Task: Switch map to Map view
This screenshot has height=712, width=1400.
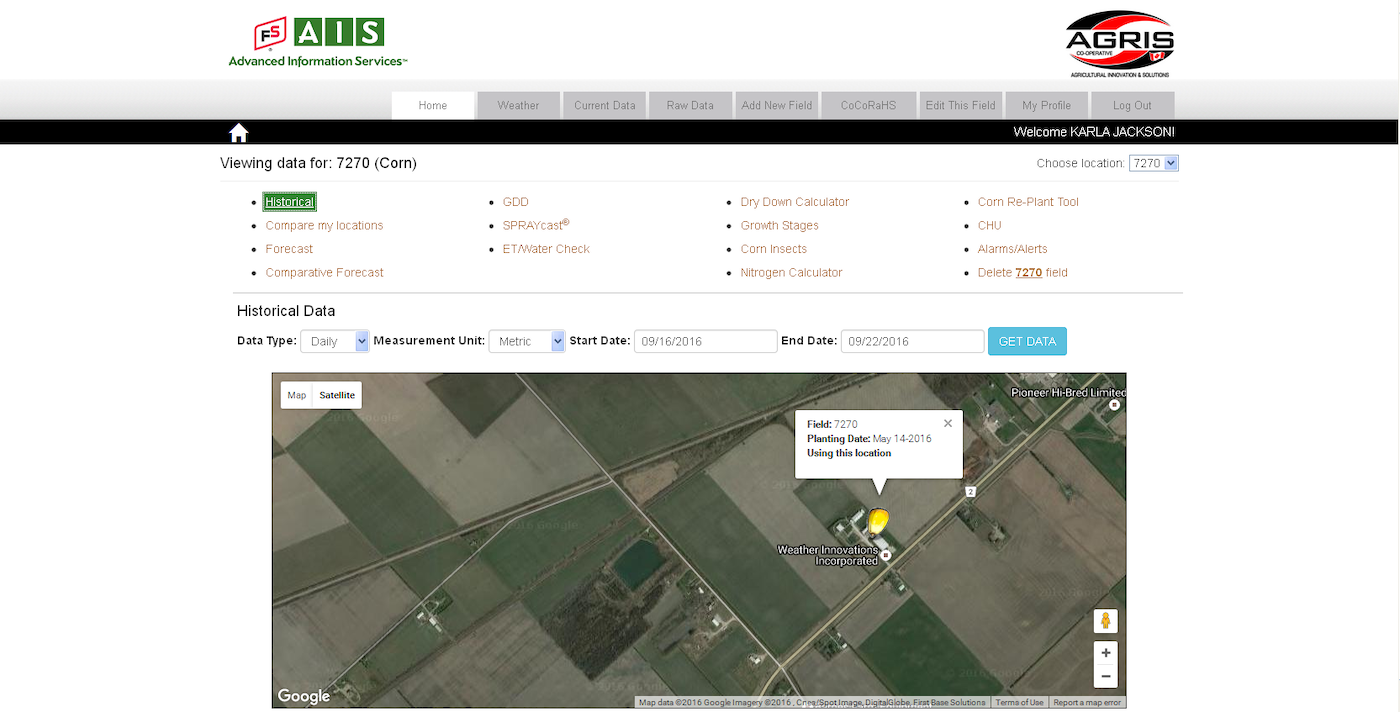Action: point(297,395)
